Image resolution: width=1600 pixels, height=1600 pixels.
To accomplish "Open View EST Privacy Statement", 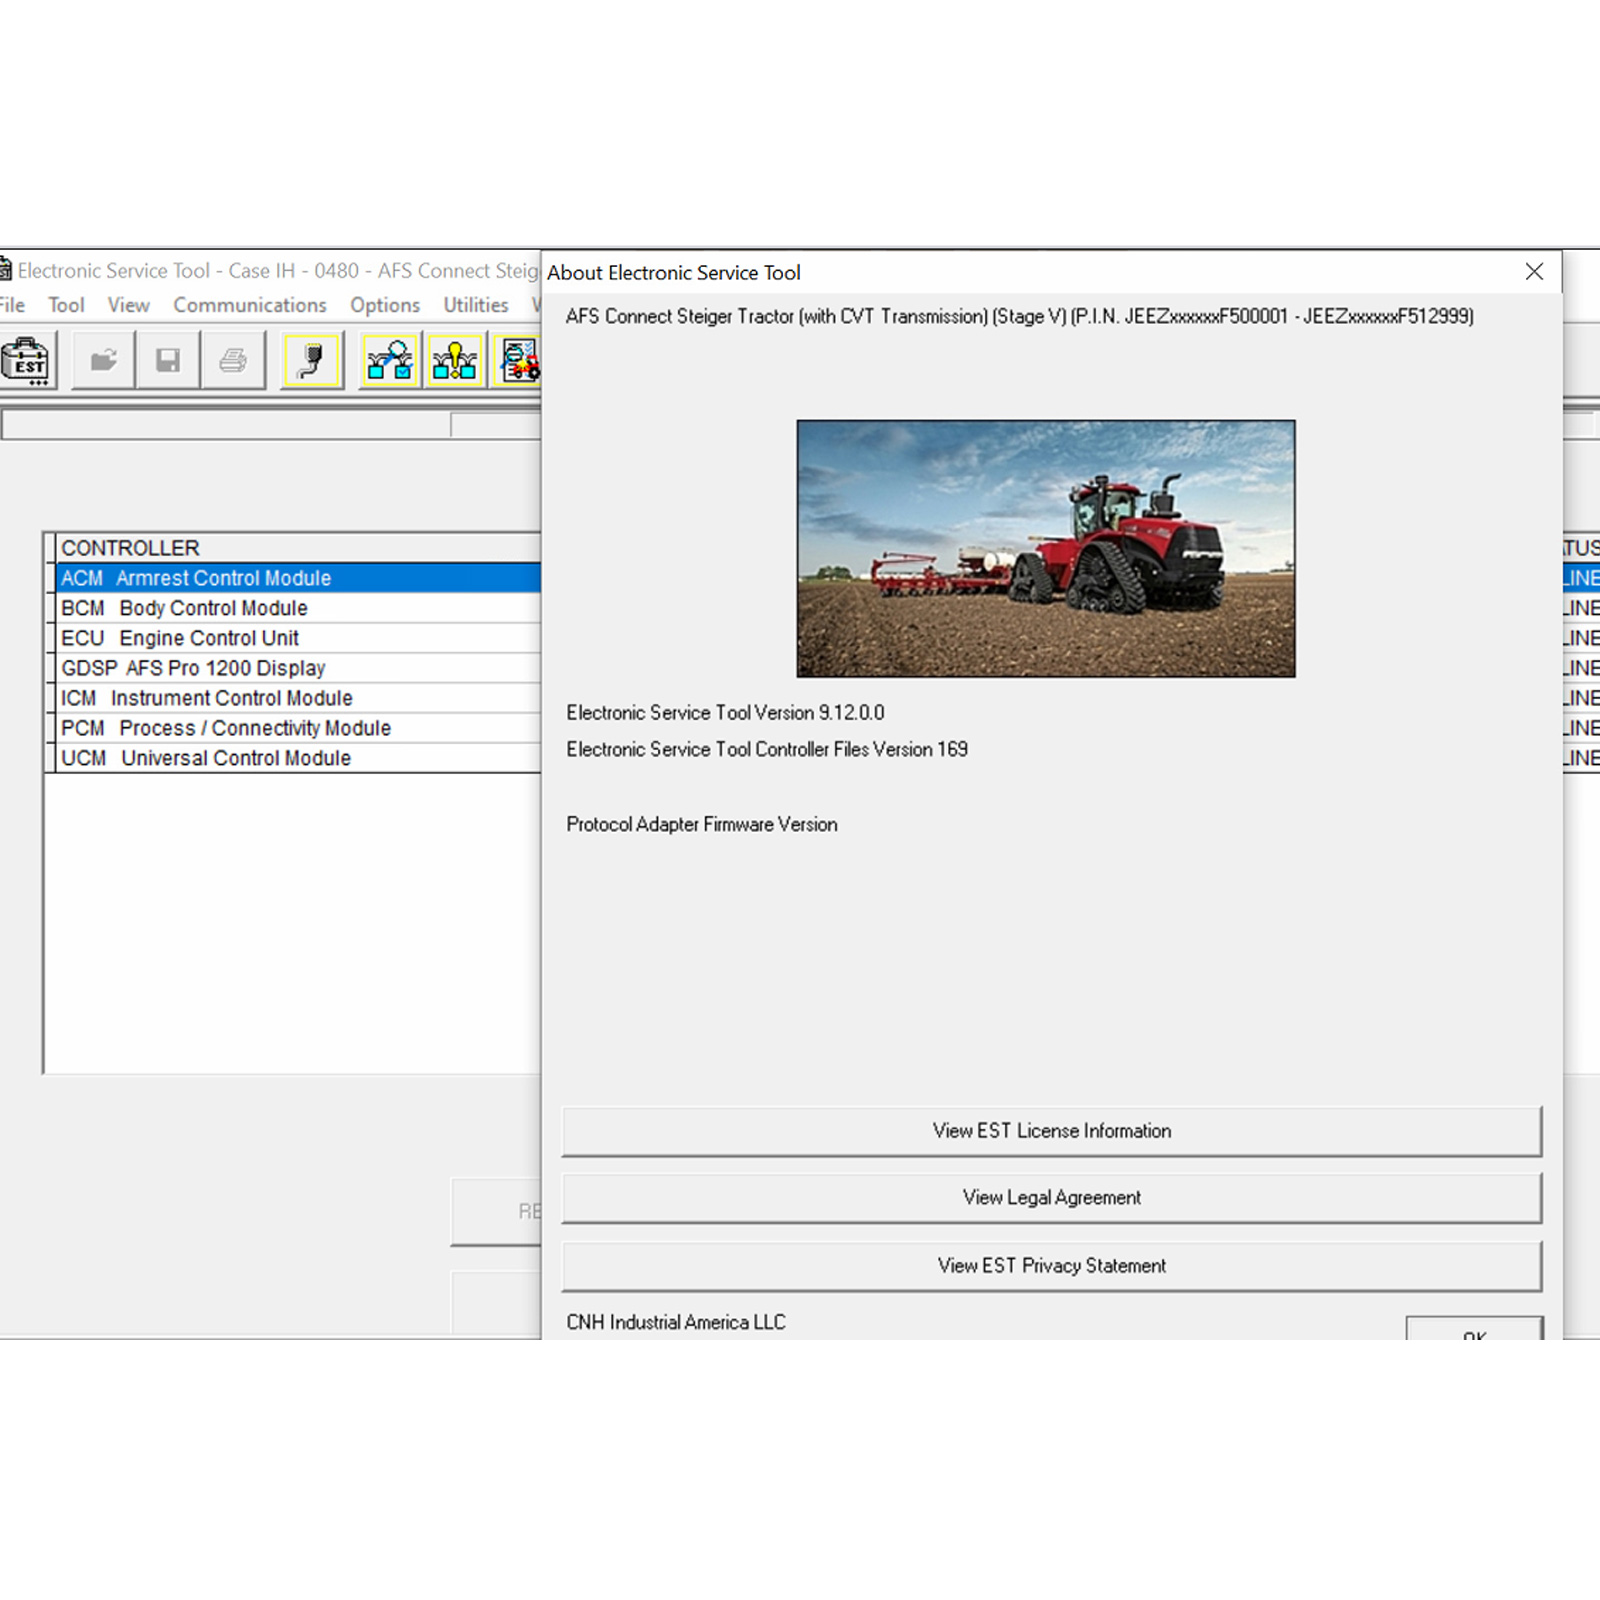I will tap(1052, 1266).
